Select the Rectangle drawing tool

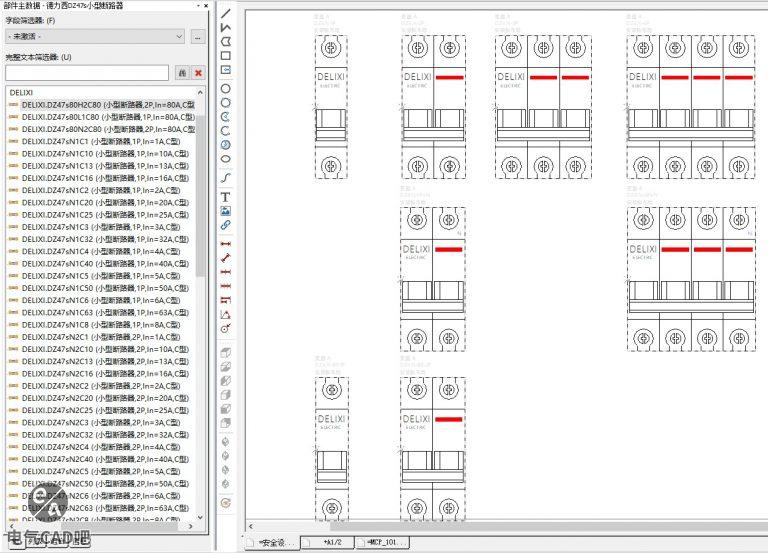click(226, 56)
